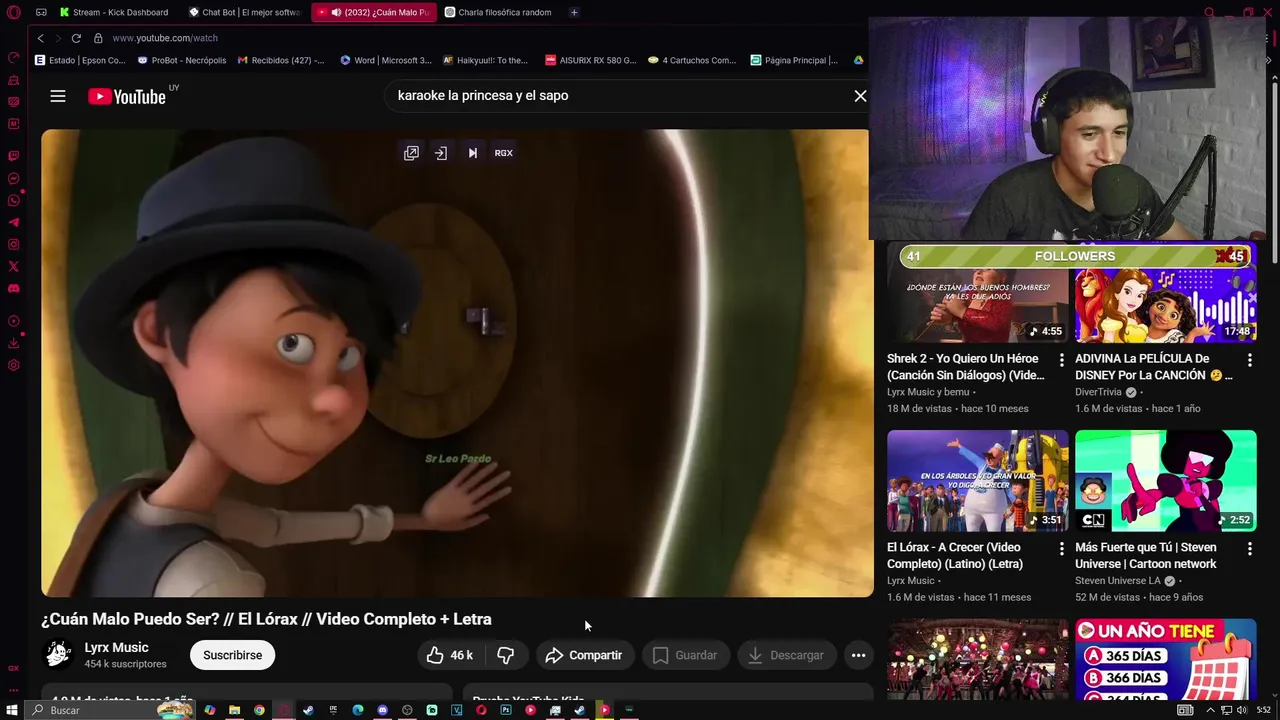This screenshot has width=1280, height=720.
Task: Switch to Stream - Kick Dashboard tab
Action: (116, 12)
